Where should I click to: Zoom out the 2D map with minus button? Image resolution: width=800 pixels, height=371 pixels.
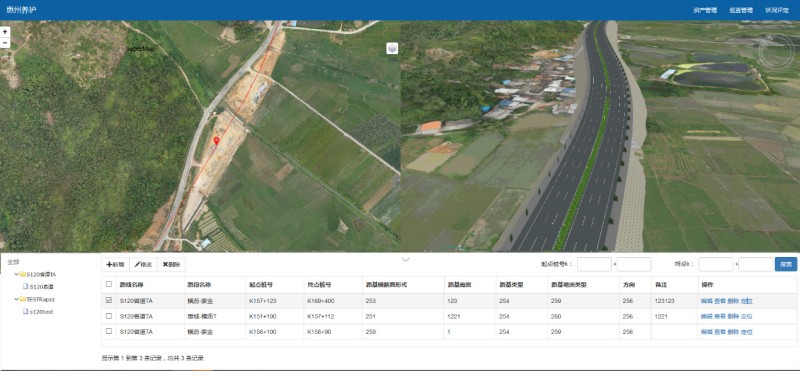pos(5,43)
